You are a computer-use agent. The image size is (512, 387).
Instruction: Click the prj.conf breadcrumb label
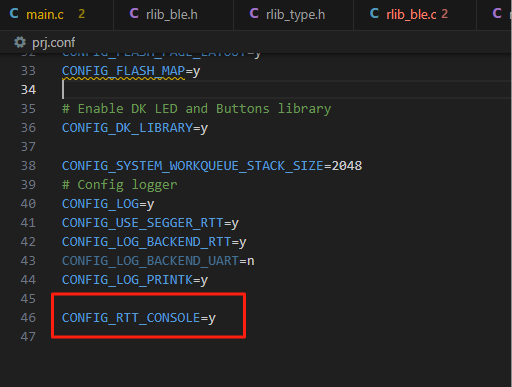53,43
